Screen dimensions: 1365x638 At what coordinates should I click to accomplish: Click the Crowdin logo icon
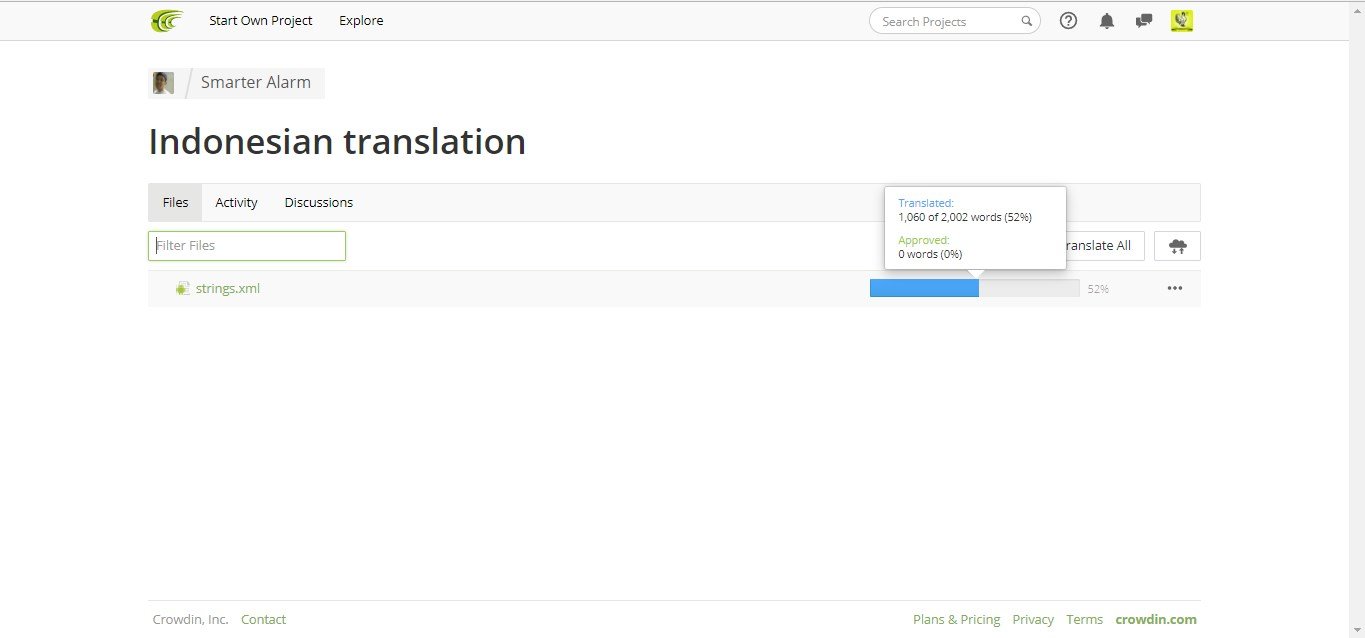click(x=167, y=20)
